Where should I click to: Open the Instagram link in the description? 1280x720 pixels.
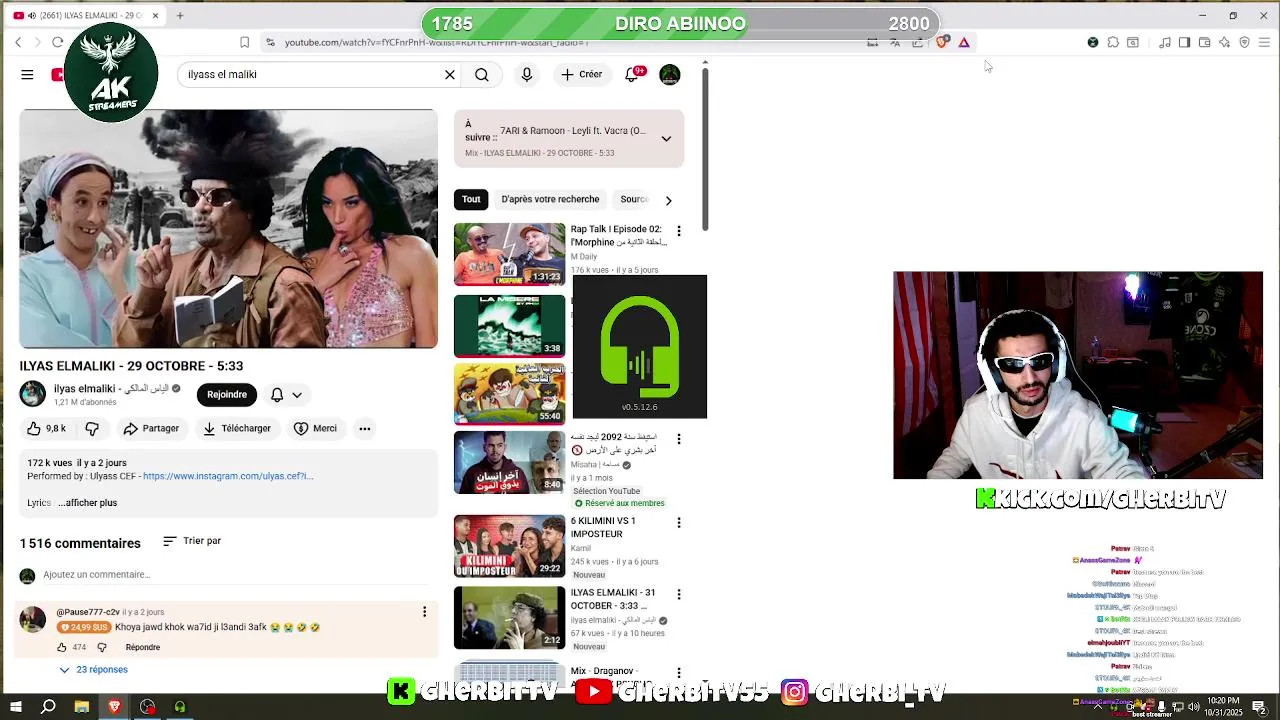pos(228,476)
